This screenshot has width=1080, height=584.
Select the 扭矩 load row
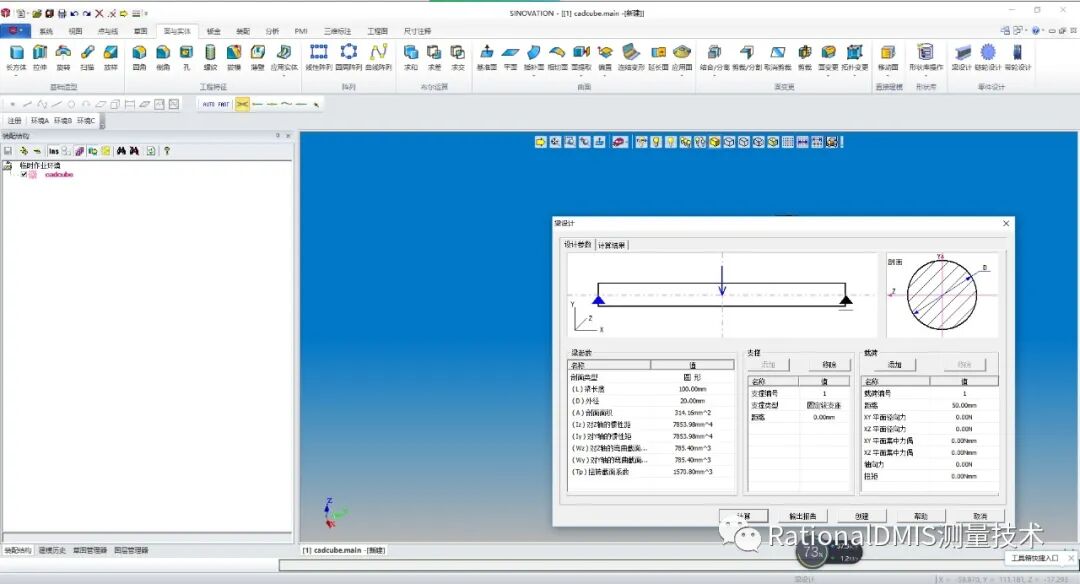(x=929, y=477)
